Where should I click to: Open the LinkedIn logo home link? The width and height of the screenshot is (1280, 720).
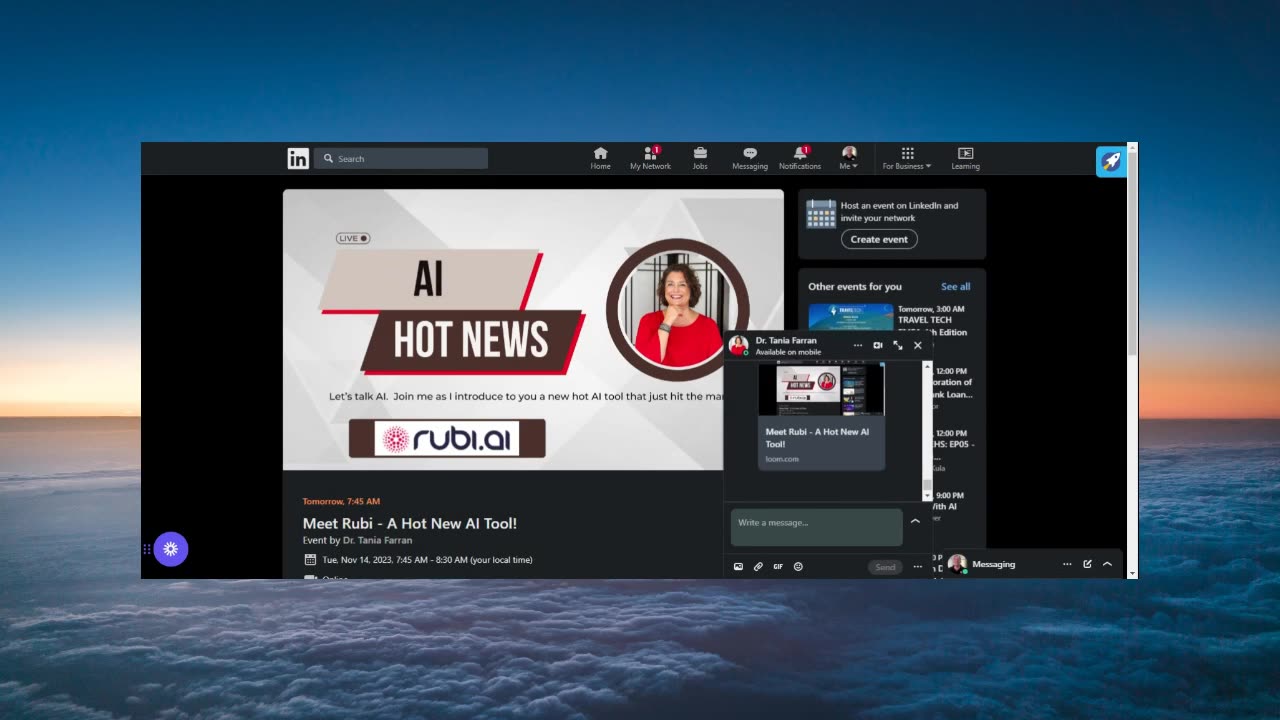(298, 158)
